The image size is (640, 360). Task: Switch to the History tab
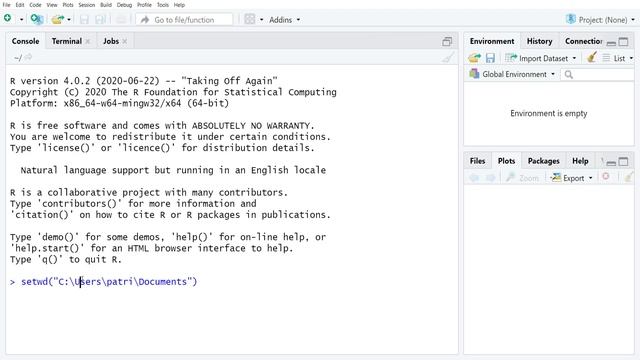[539, 41]
